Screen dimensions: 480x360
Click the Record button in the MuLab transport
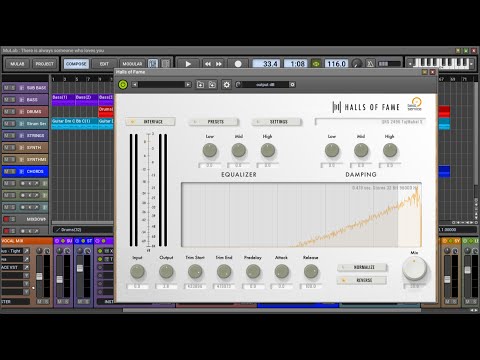coord(238,64)
